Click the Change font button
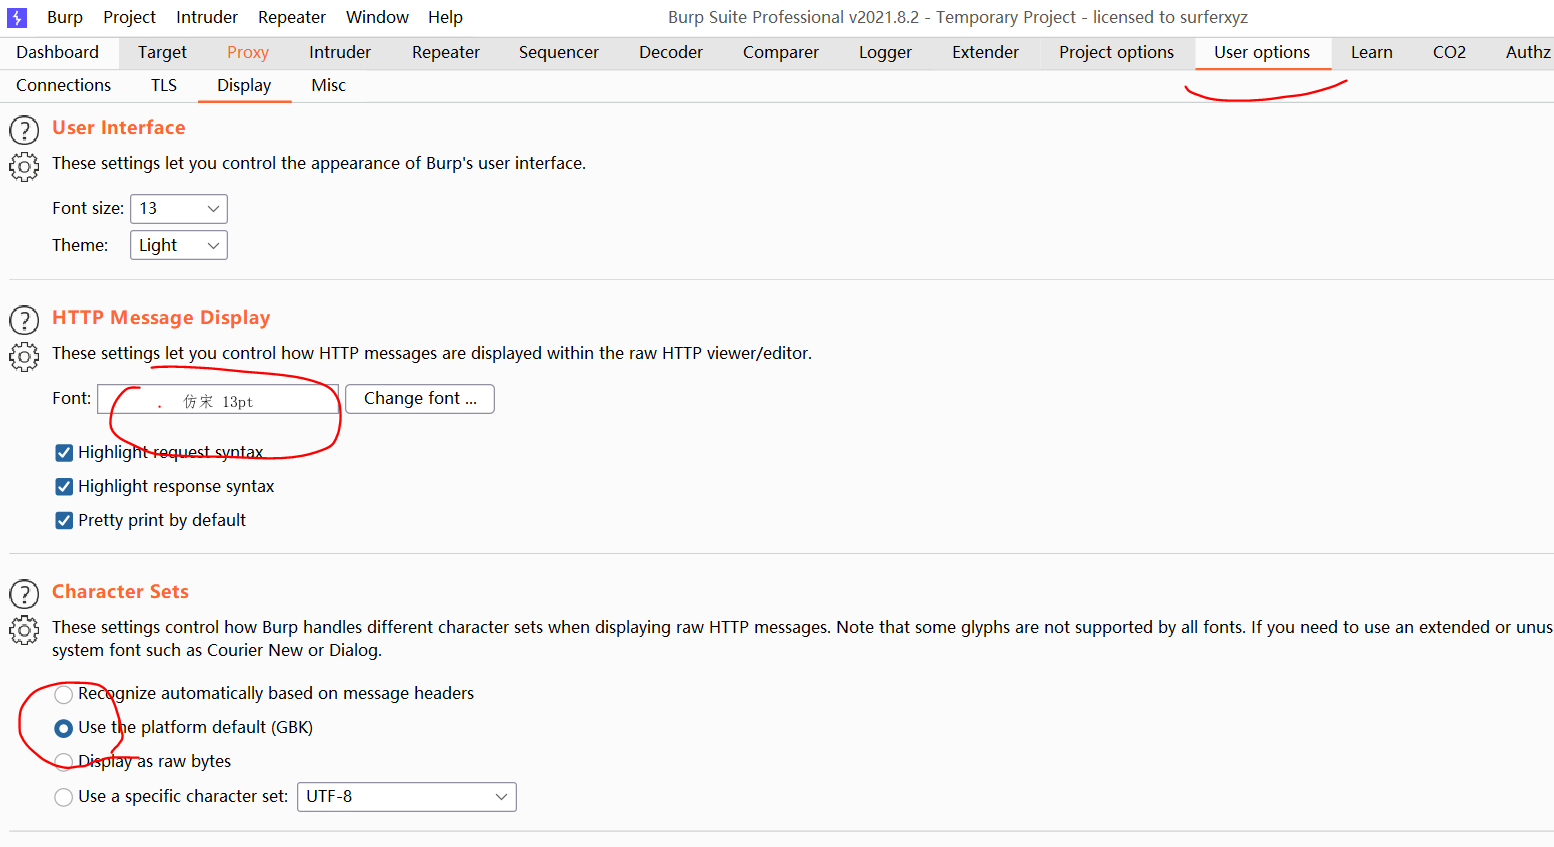The width and height of the screenshot is (1554, 847). tap(420, 399)
